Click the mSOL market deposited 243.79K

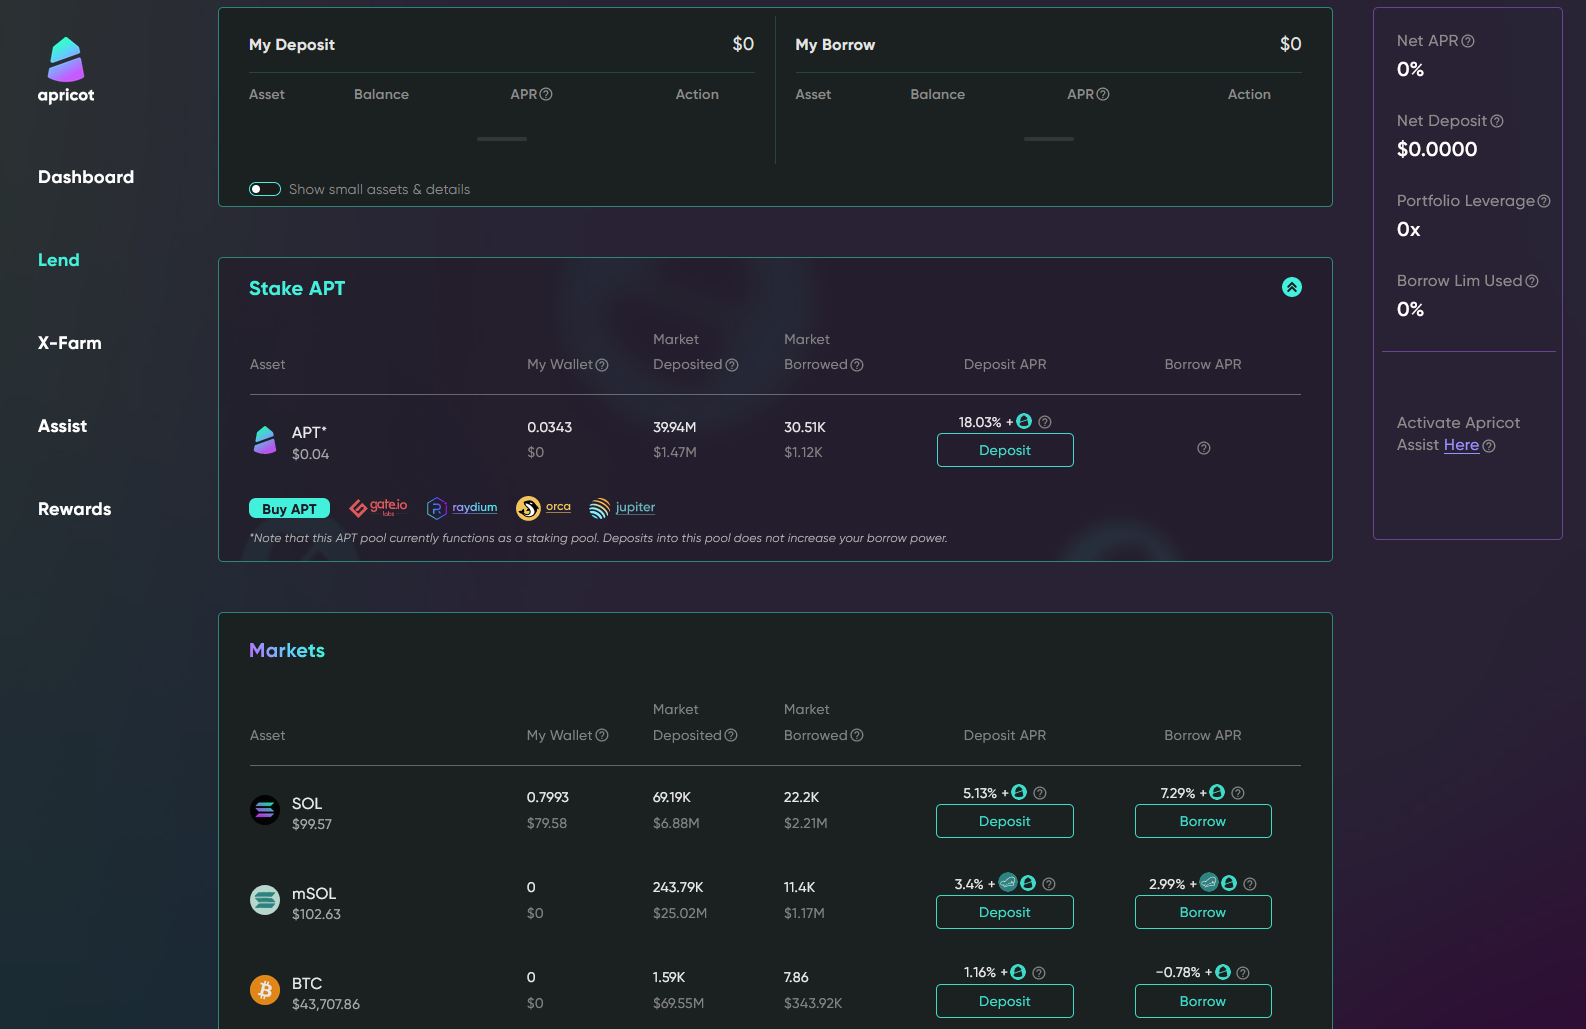click(678, 887)
